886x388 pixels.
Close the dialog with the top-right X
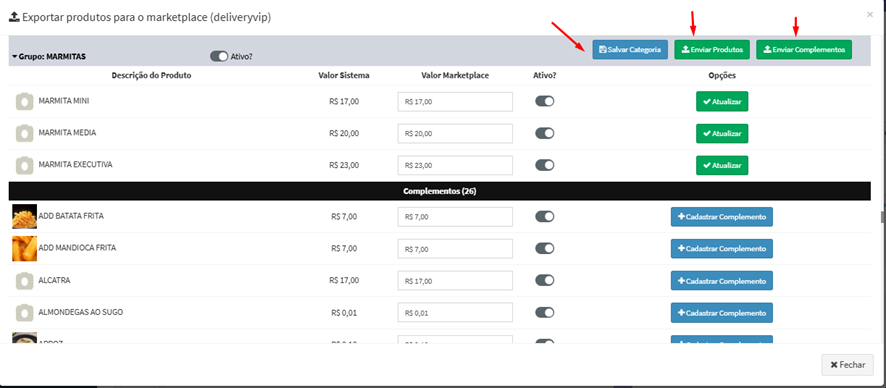click(870, 15)
